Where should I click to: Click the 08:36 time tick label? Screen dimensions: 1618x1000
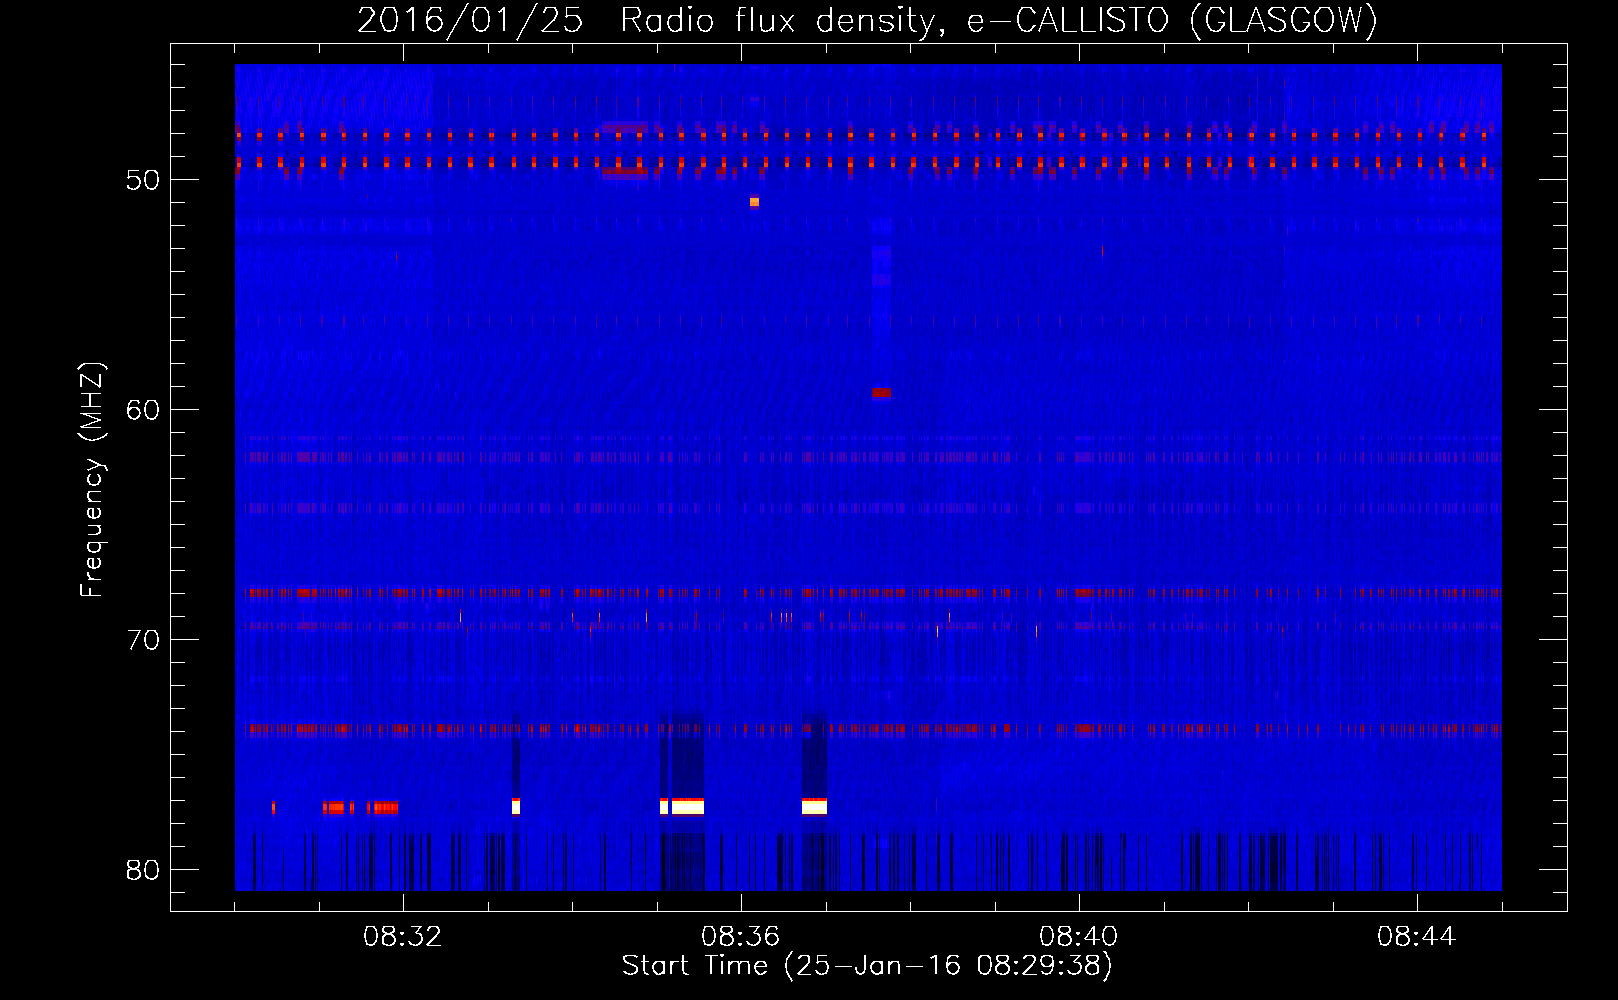tap(740, 937)
